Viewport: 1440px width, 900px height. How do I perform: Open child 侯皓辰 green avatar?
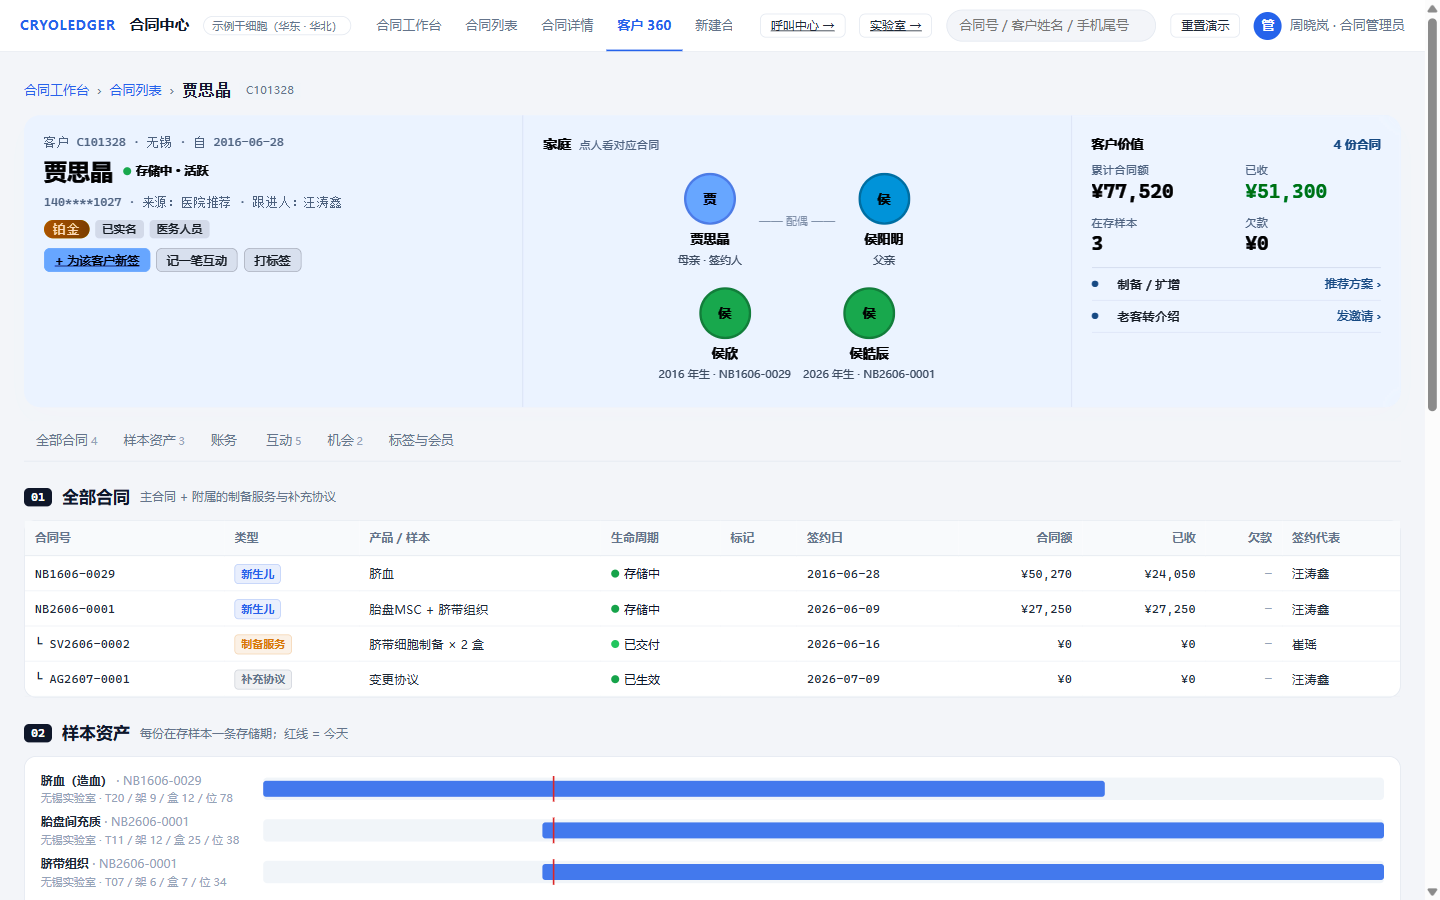point(869,314)
